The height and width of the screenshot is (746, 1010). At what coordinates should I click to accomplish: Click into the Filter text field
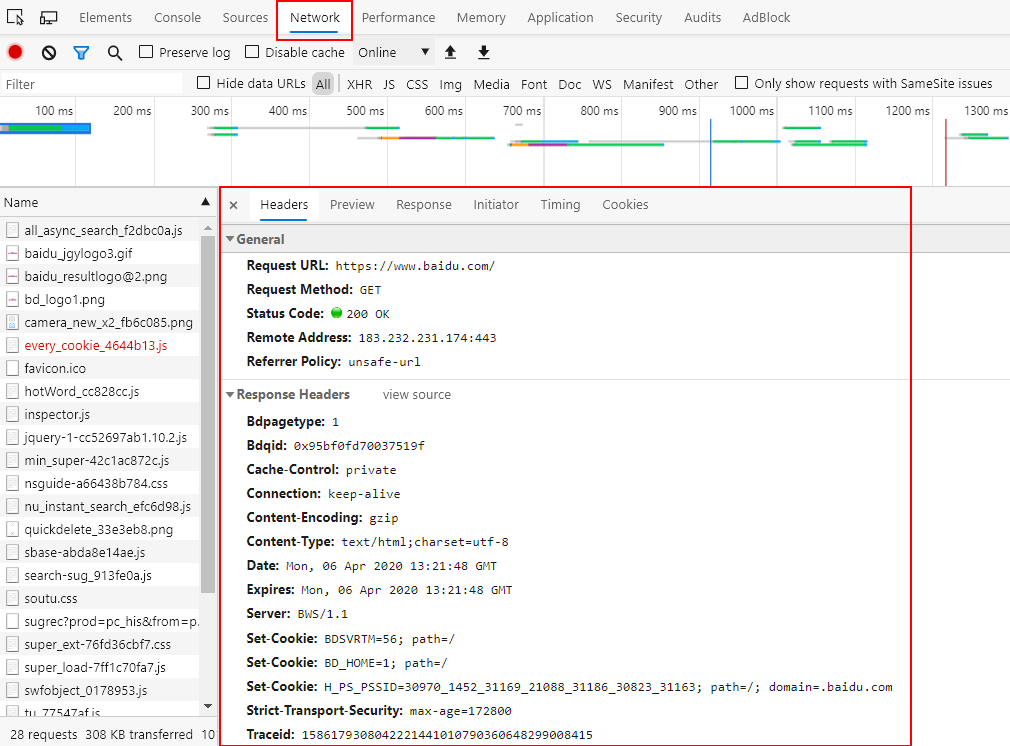(92, 84)
